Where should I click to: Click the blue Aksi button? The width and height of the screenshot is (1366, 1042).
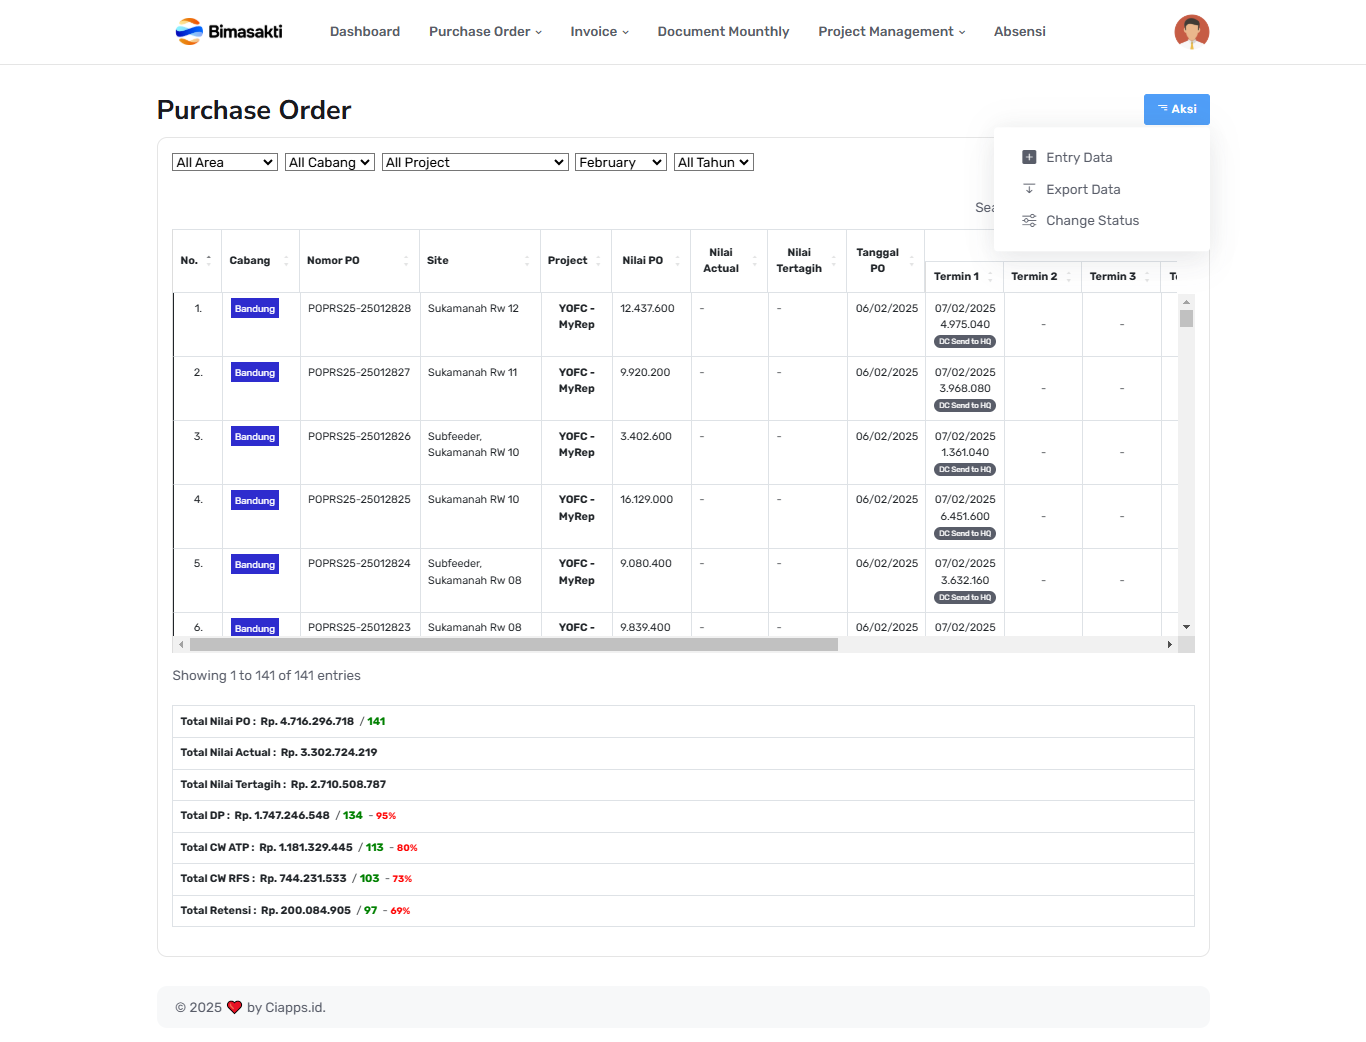click(x=1176, y=109)
